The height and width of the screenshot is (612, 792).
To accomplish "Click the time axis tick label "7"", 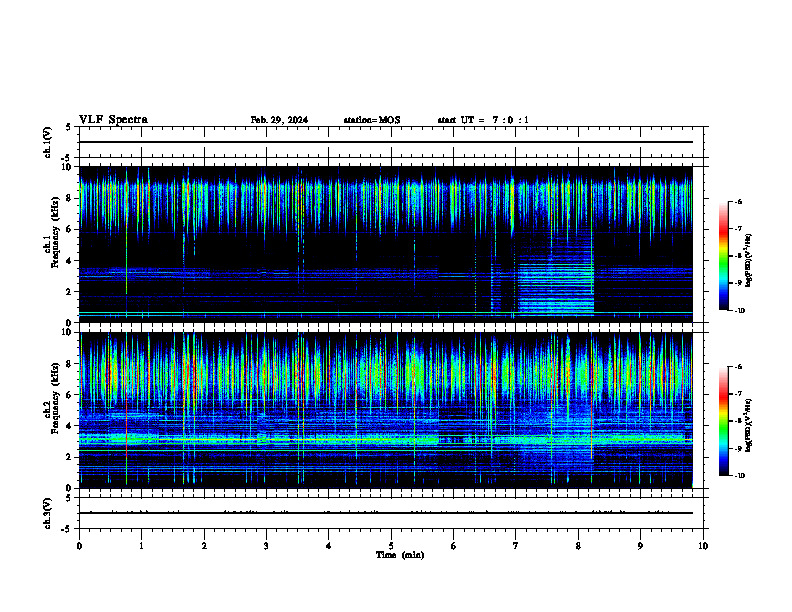I will (x=516, y=546).
